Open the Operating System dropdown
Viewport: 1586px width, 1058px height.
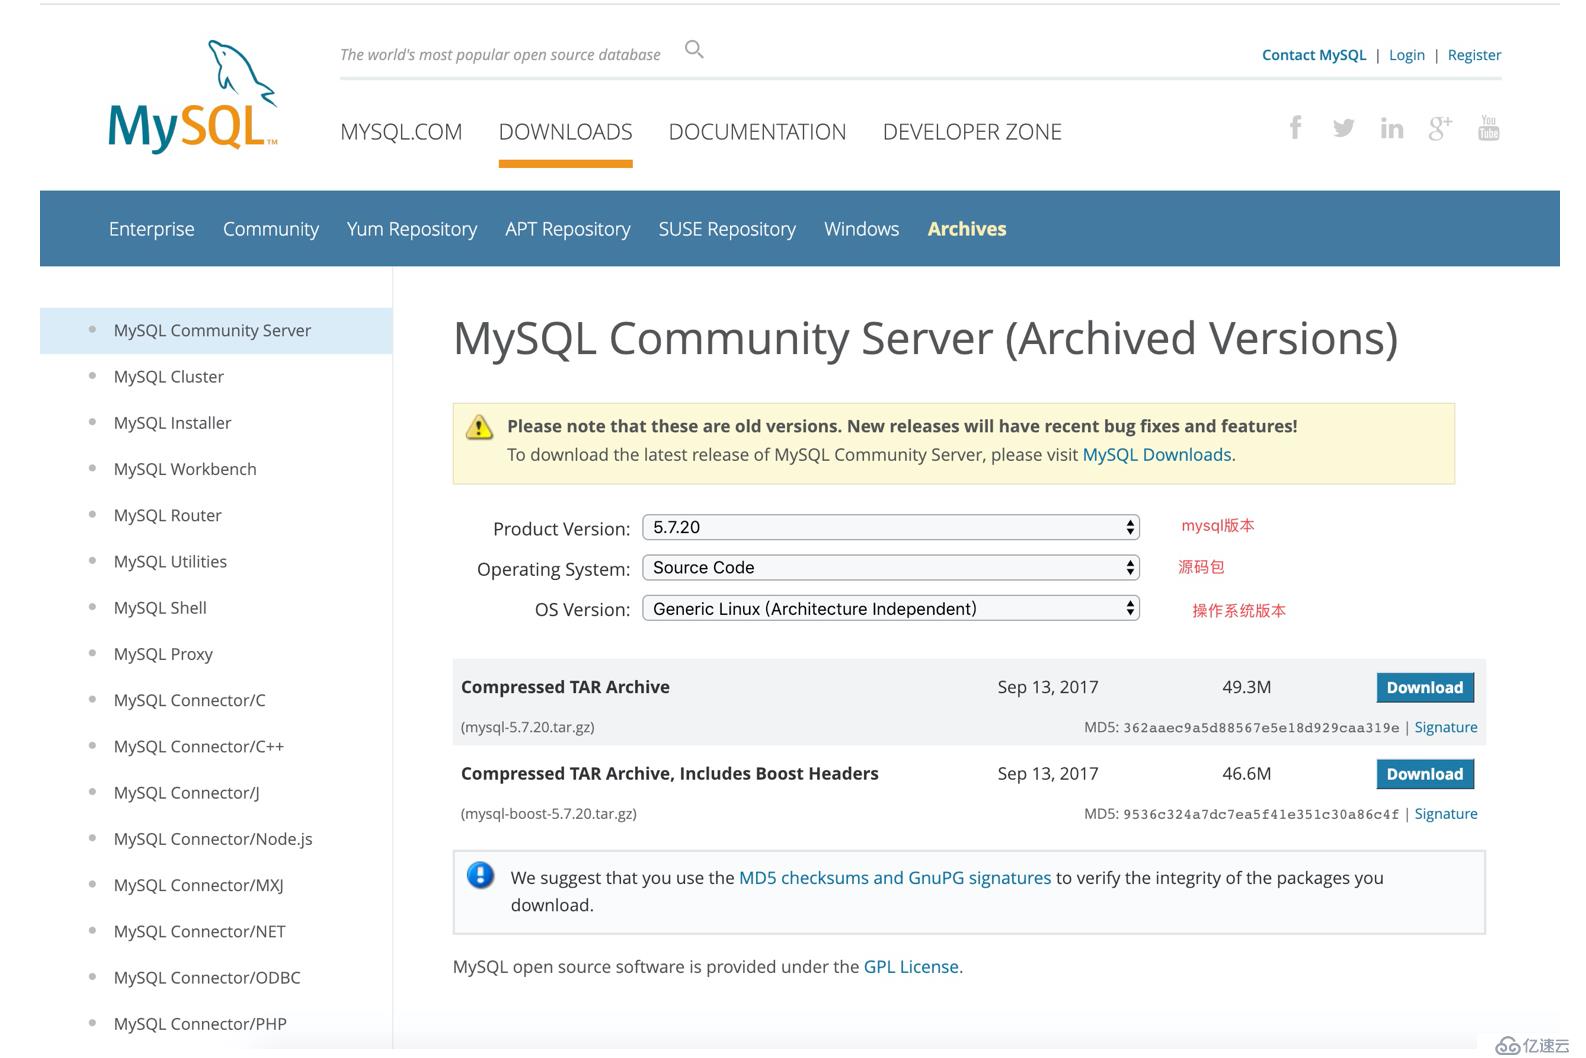coord(891,567)
